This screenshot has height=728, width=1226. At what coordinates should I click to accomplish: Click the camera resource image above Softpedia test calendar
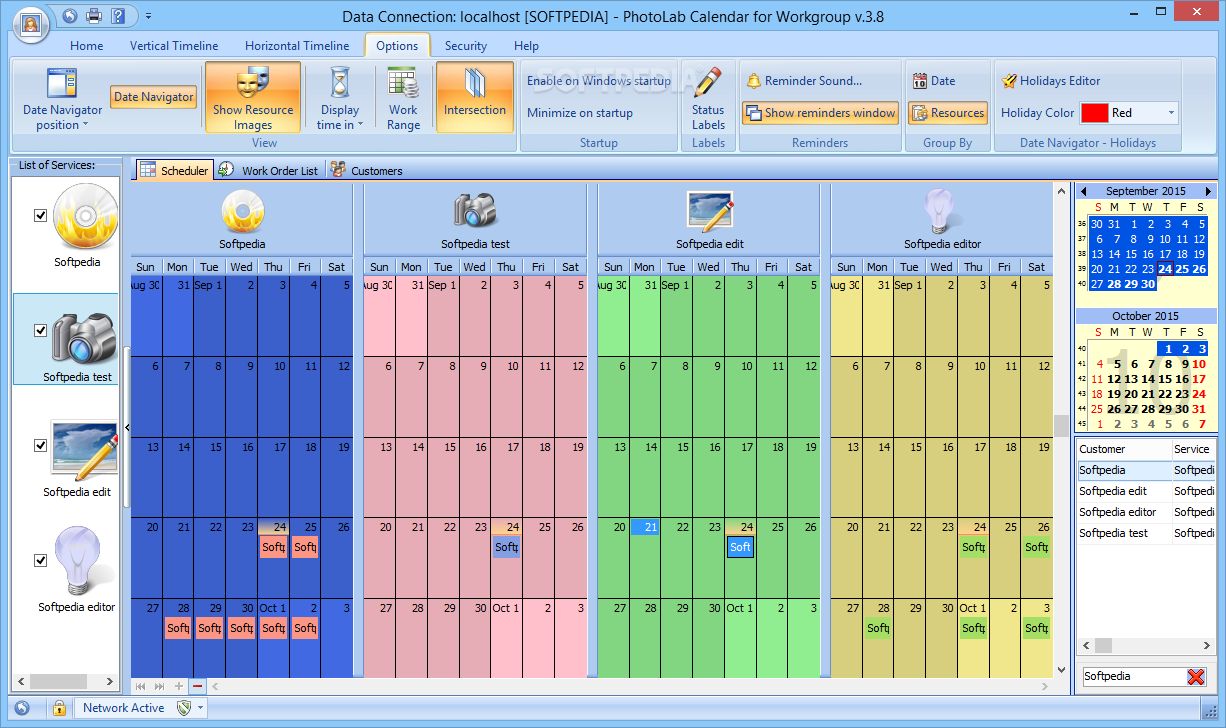[x=475, y=210]
